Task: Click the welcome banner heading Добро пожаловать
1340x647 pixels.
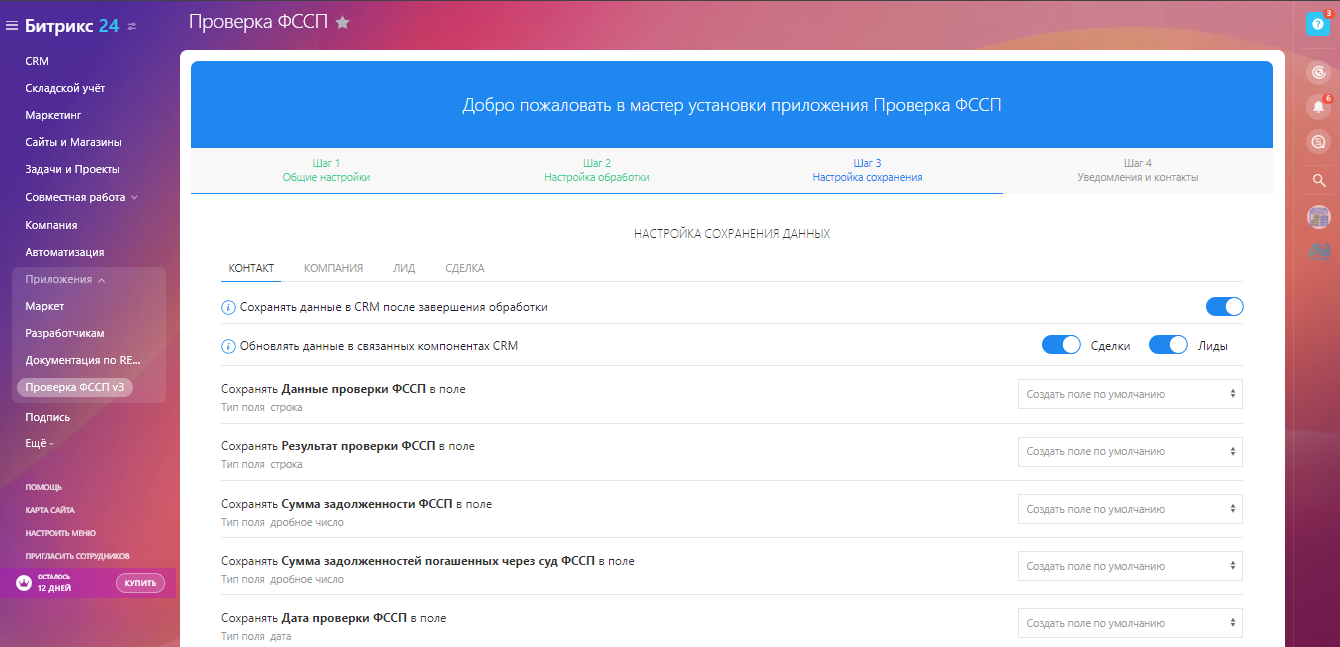Action: point(732,105)
